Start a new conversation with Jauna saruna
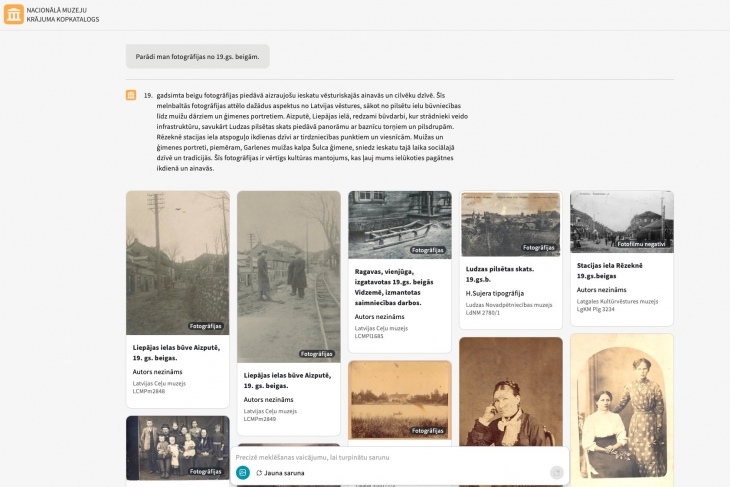The width and height of the screenshot is (730, 487). [280, 473]
